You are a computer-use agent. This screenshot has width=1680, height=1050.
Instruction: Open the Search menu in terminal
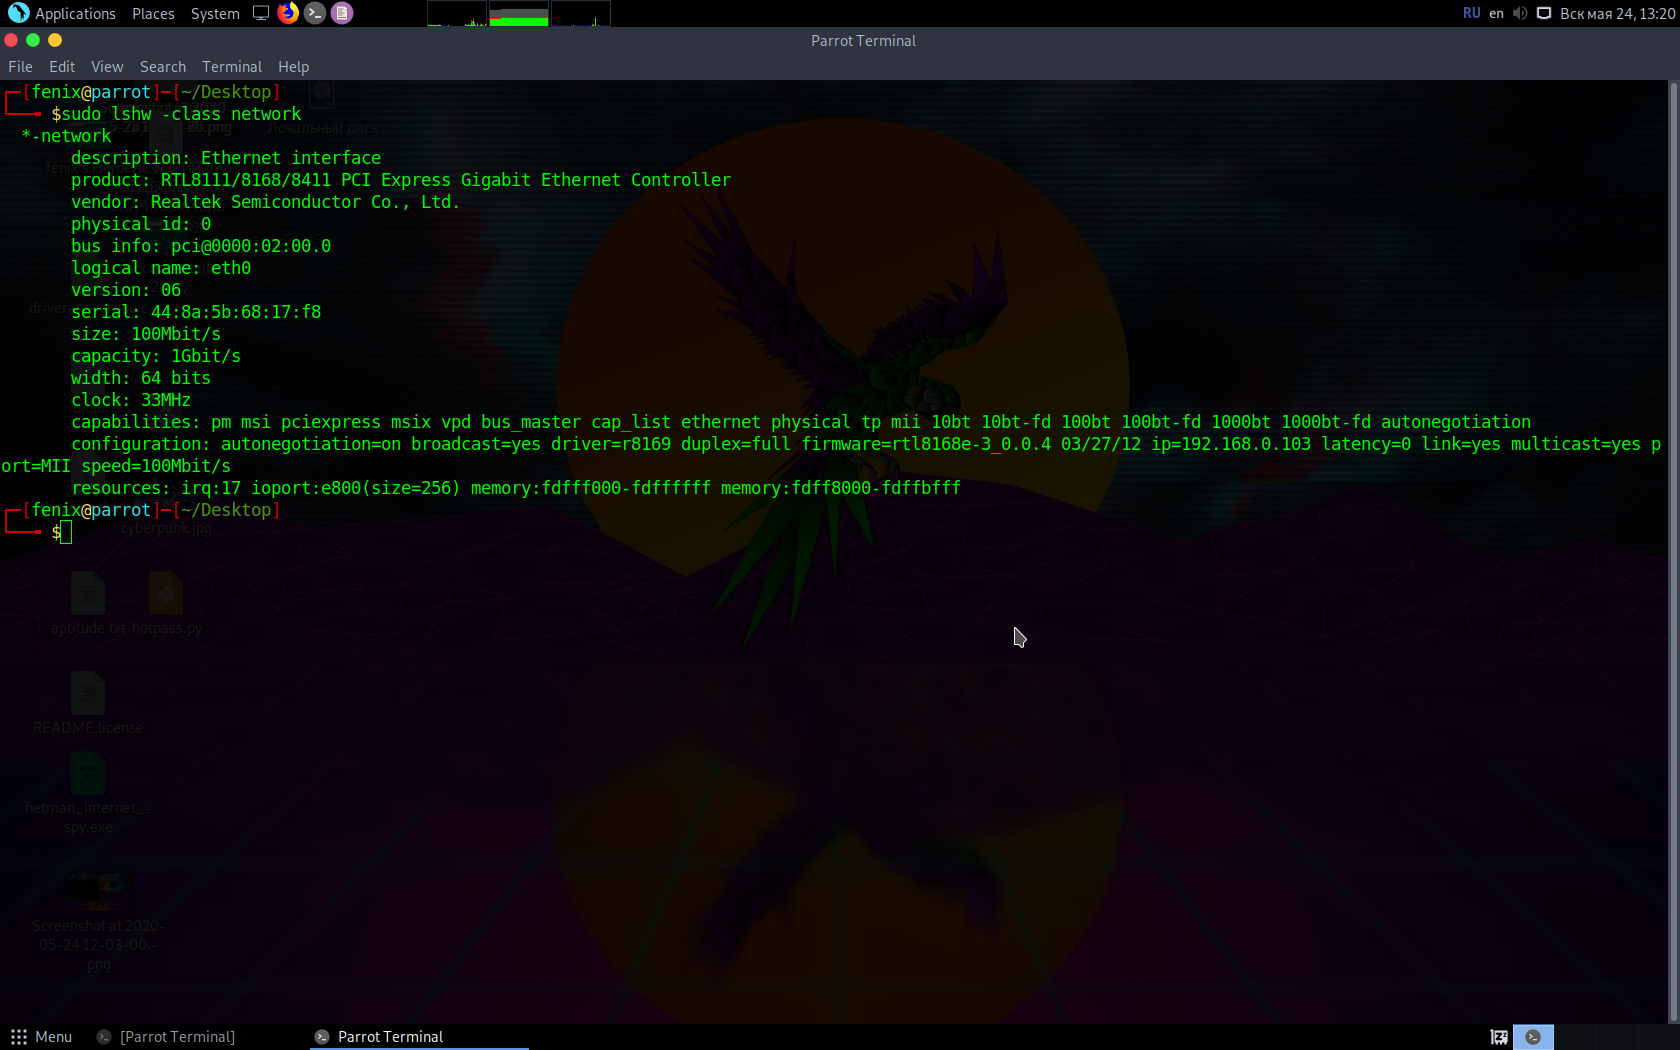163,67
